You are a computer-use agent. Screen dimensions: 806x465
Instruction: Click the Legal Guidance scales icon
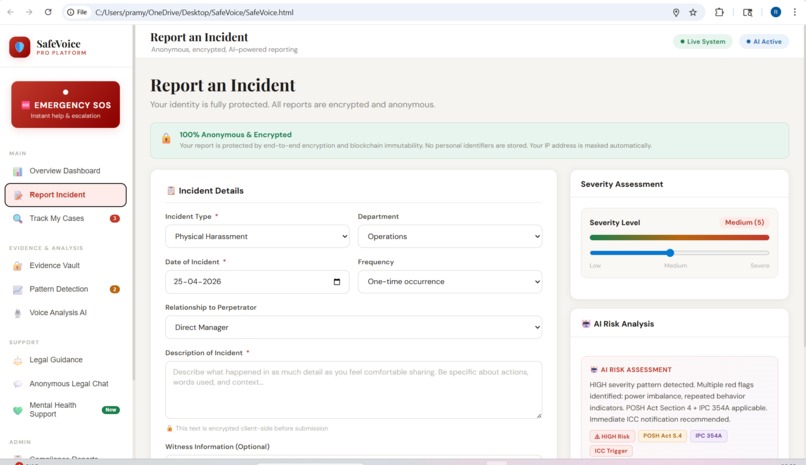click(x=17, y=360)
